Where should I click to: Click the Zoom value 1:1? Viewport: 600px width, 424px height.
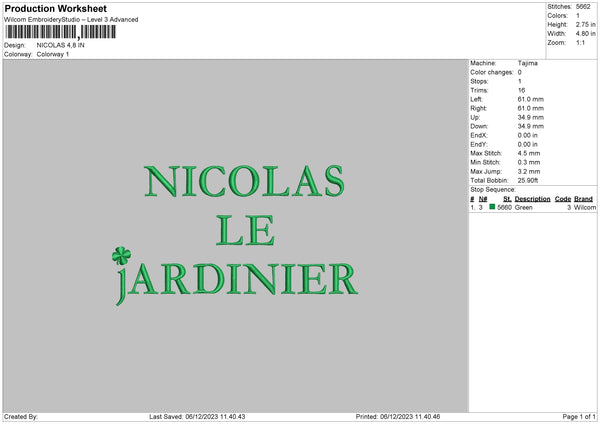point(580,43)
